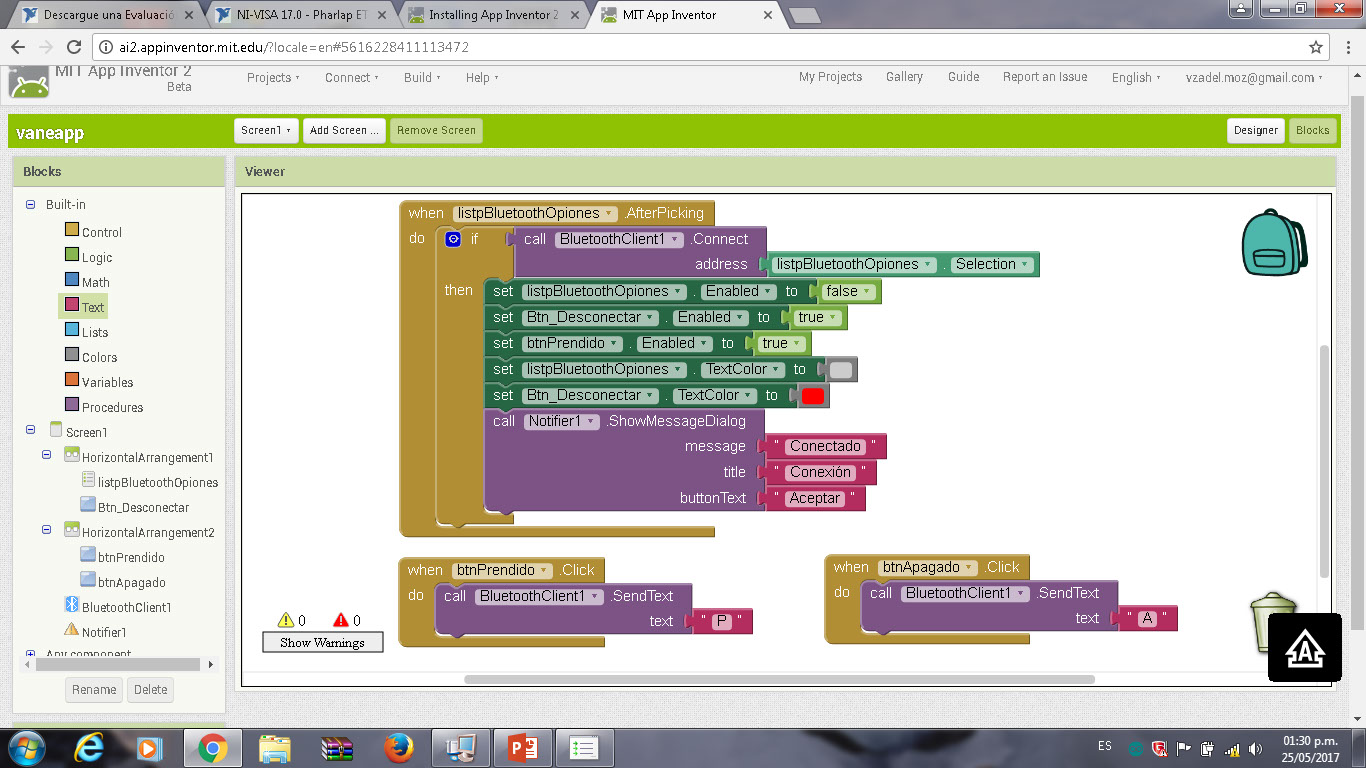The height and width of the screenshot is (768, 1366).
Task: Switch to the Installing App Inventor tab
Action: [492, 15]
